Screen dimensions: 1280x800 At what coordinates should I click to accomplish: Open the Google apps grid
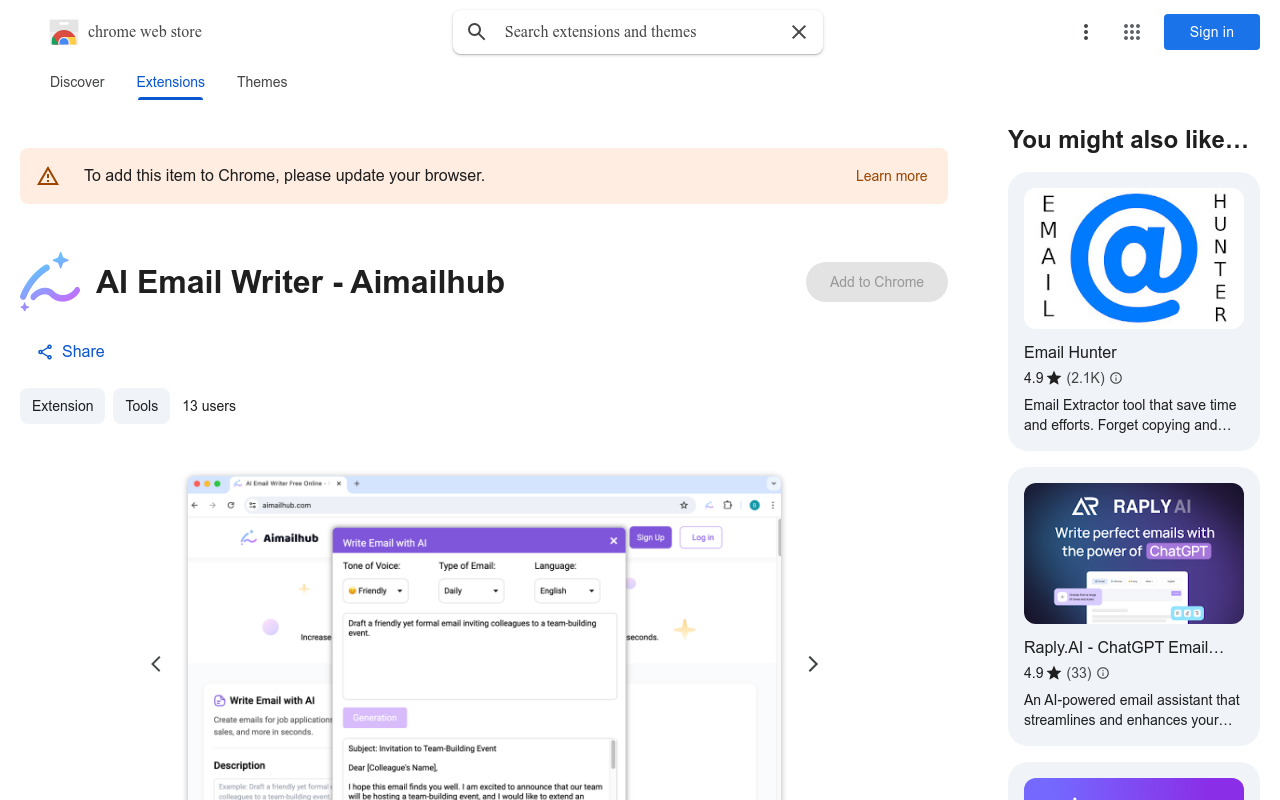click(1132, 32)
